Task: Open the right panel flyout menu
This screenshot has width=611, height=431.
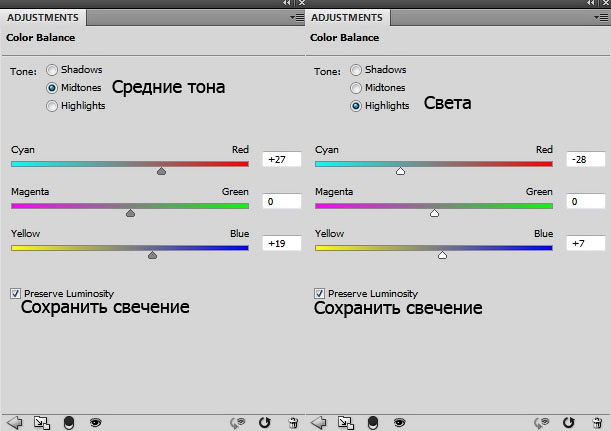Action: point(601,18)
